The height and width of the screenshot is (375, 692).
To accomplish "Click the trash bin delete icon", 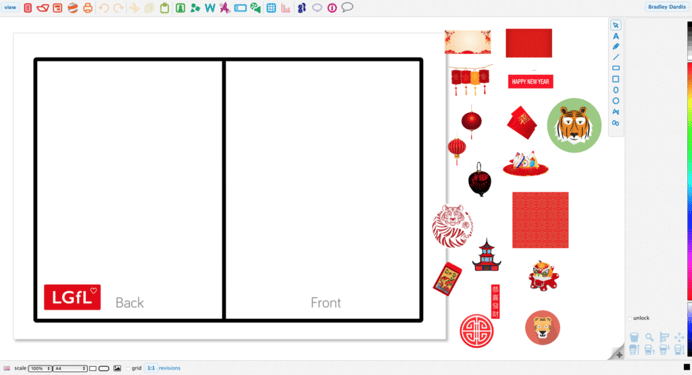I will 634,338.
